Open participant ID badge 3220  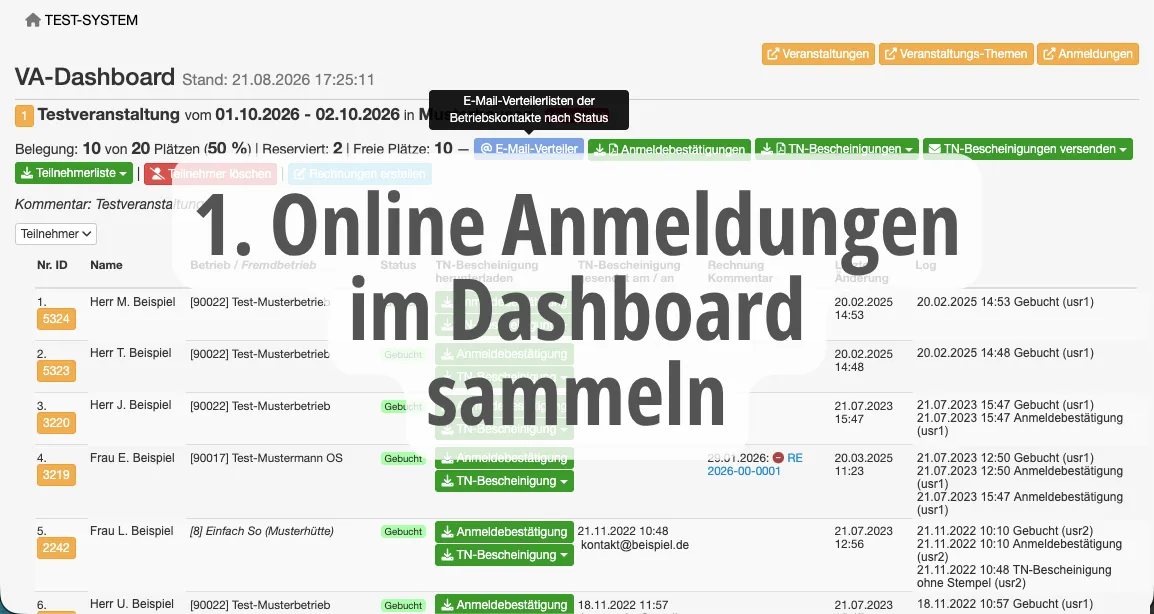56,423
